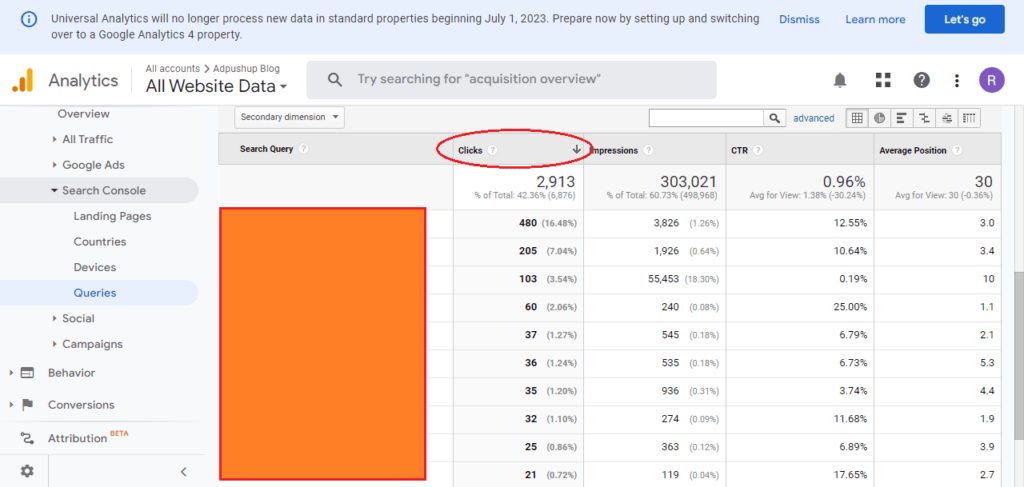This screenshot has height=487, width=1024.
Task: Open the three-dot more options menu
Action: tap(957, 80)
